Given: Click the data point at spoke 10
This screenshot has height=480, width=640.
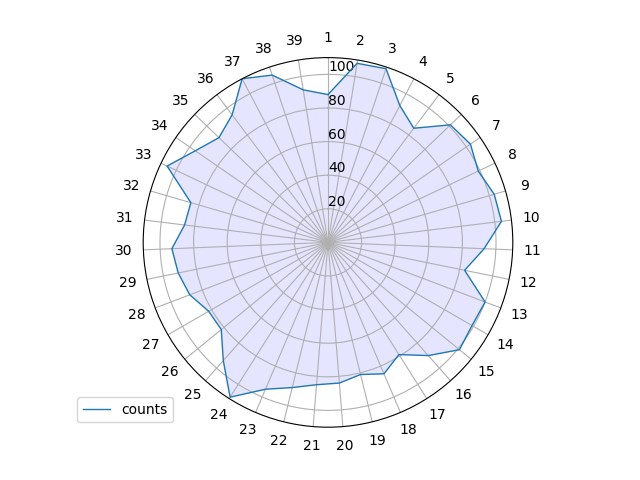Looking at the screenshot, I should point(501,221).
